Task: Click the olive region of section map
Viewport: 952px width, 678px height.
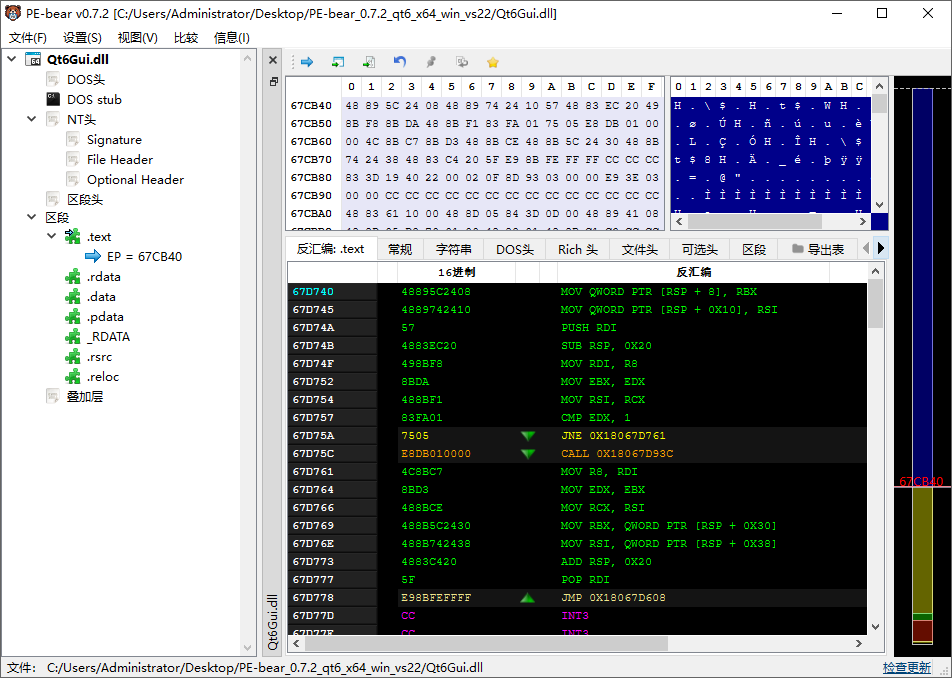Action: click(x=922, y=549)
